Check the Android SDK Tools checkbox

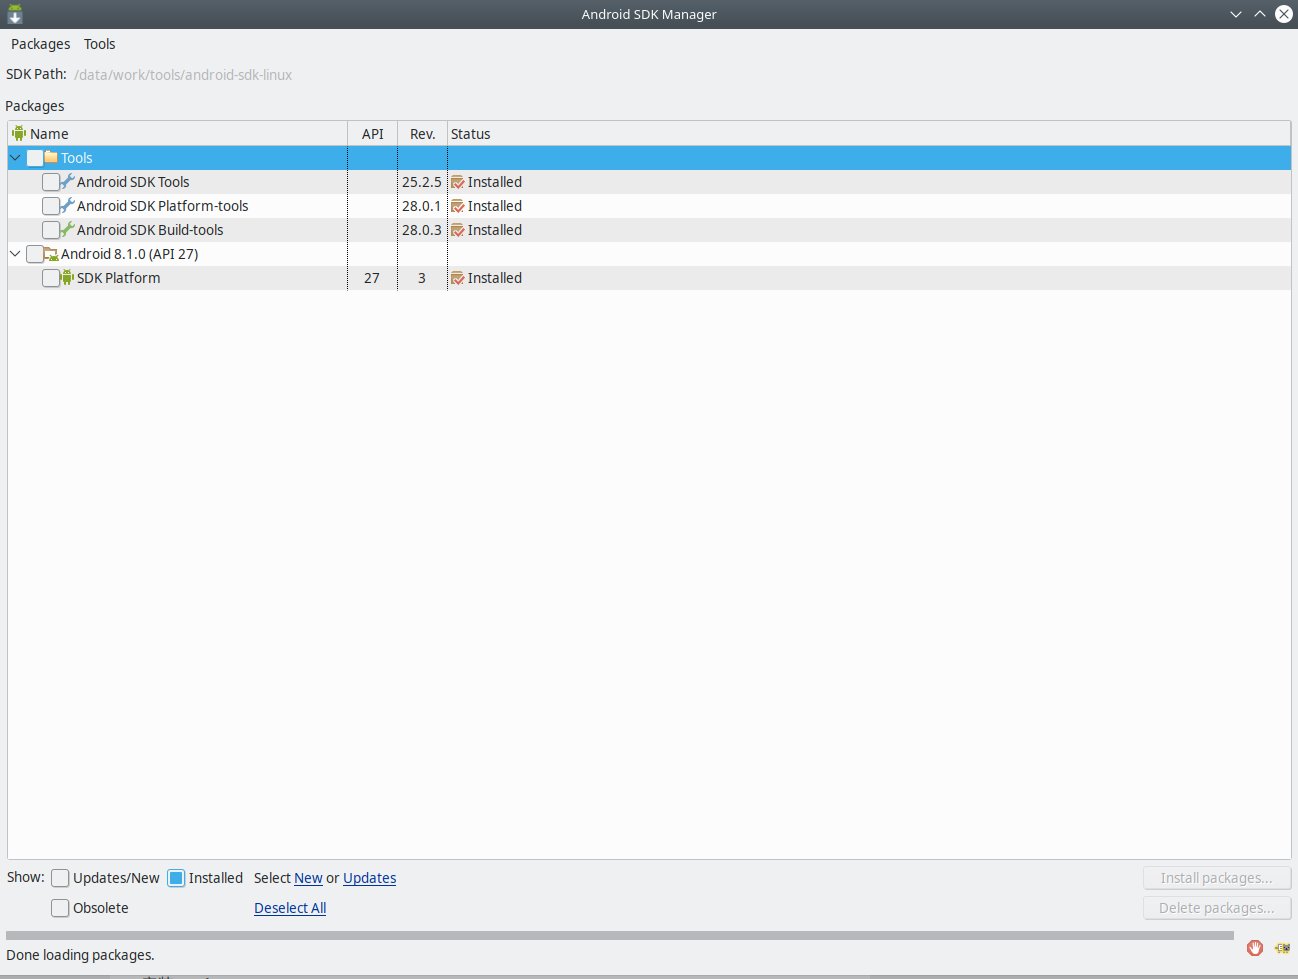(x=51, y=182)
